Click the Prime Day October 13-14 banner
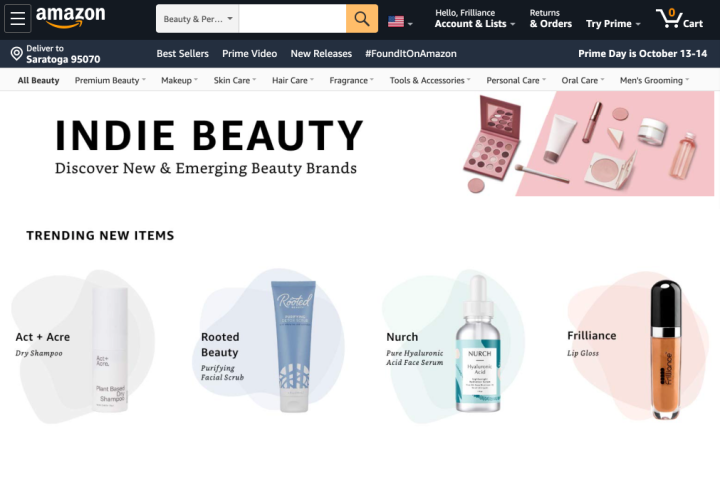 642,54
